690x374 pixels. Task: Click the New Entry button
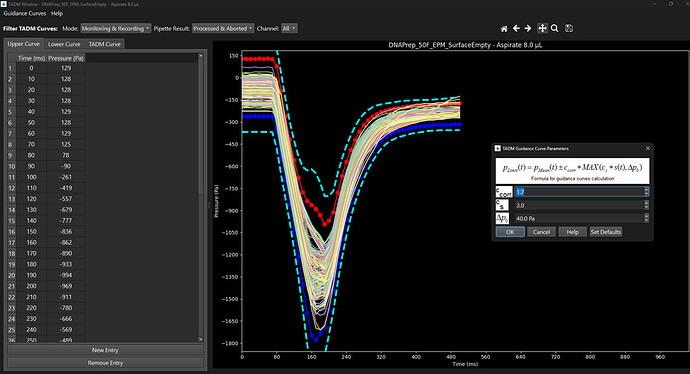(x=105, y=350)
